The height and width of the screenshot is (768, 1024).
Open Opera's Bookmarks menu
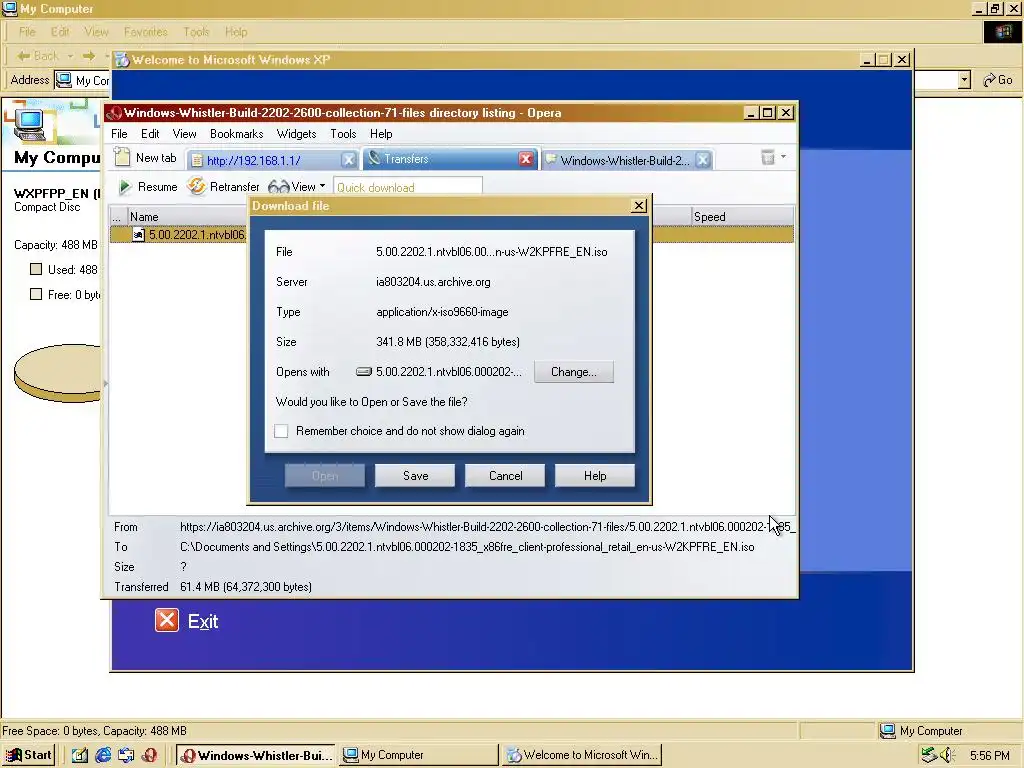tap(236, 134)
